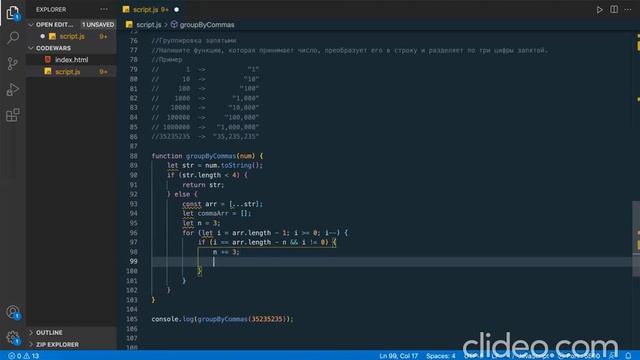This screenshot has width=640, height=360.
Task: Open editor More Actions ellipsis menu
Action: 628,9
